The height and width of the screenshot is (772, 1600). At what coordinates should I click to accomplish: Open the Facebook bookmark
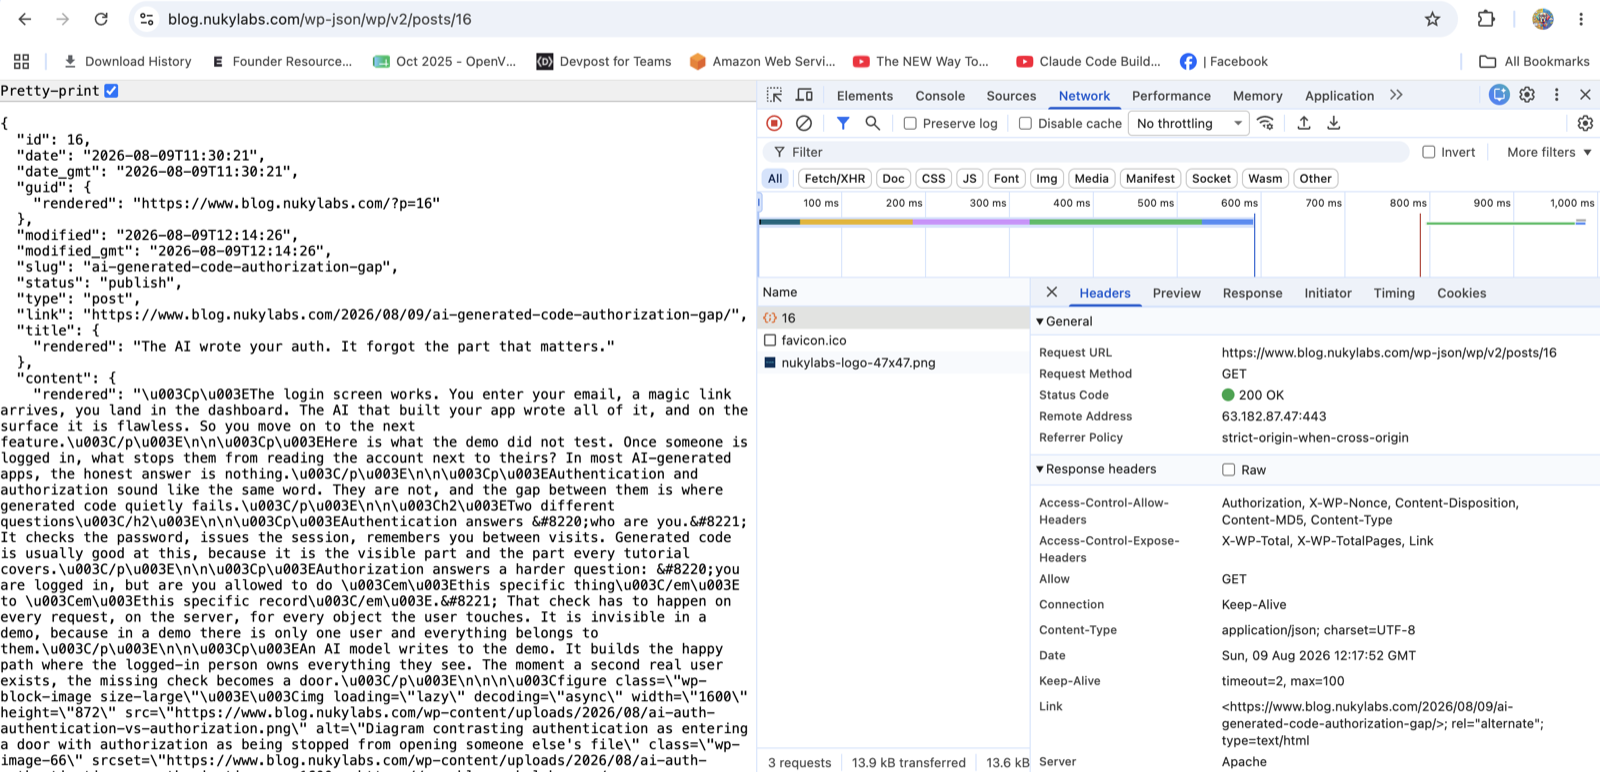coord(1224,61)
